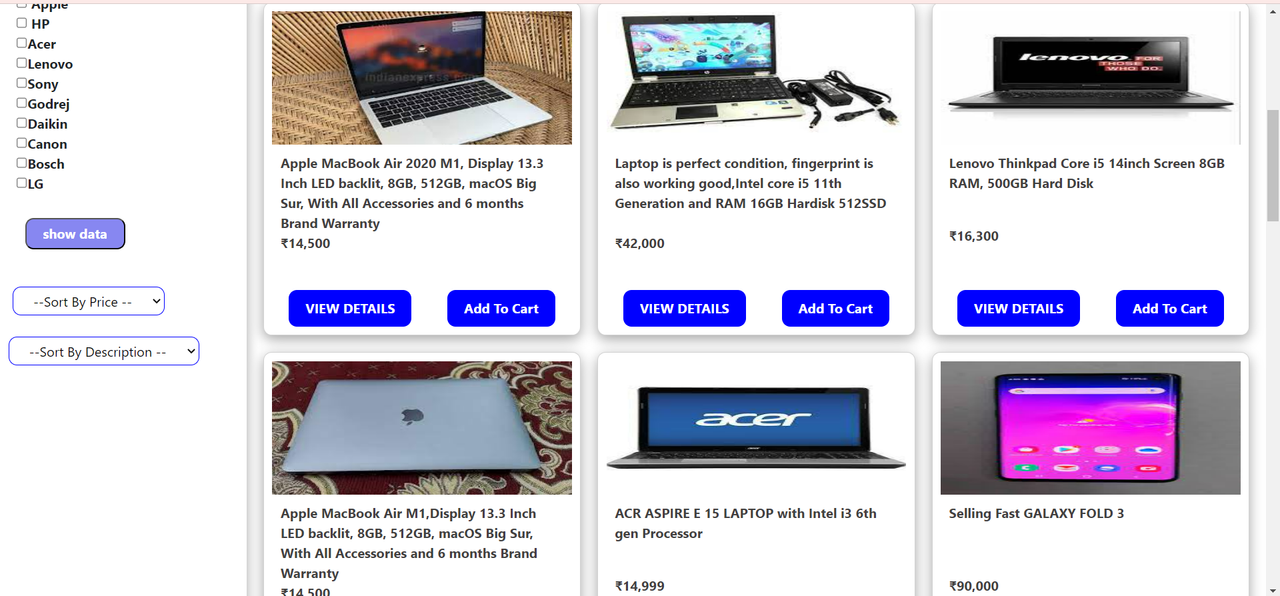Click the page vertical scrollbar thumb
Screen dimensions: 1280x596
pyautogui.click(x=1272, y=165)
